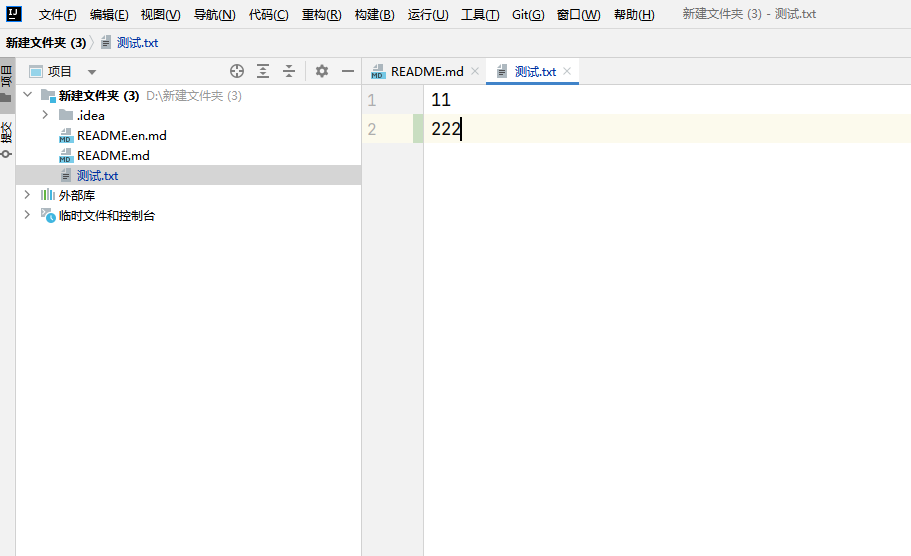Click the collapse all icon in project panel
Image resolution: width=911 pixels, height=556 pixels.
[289, 71]
